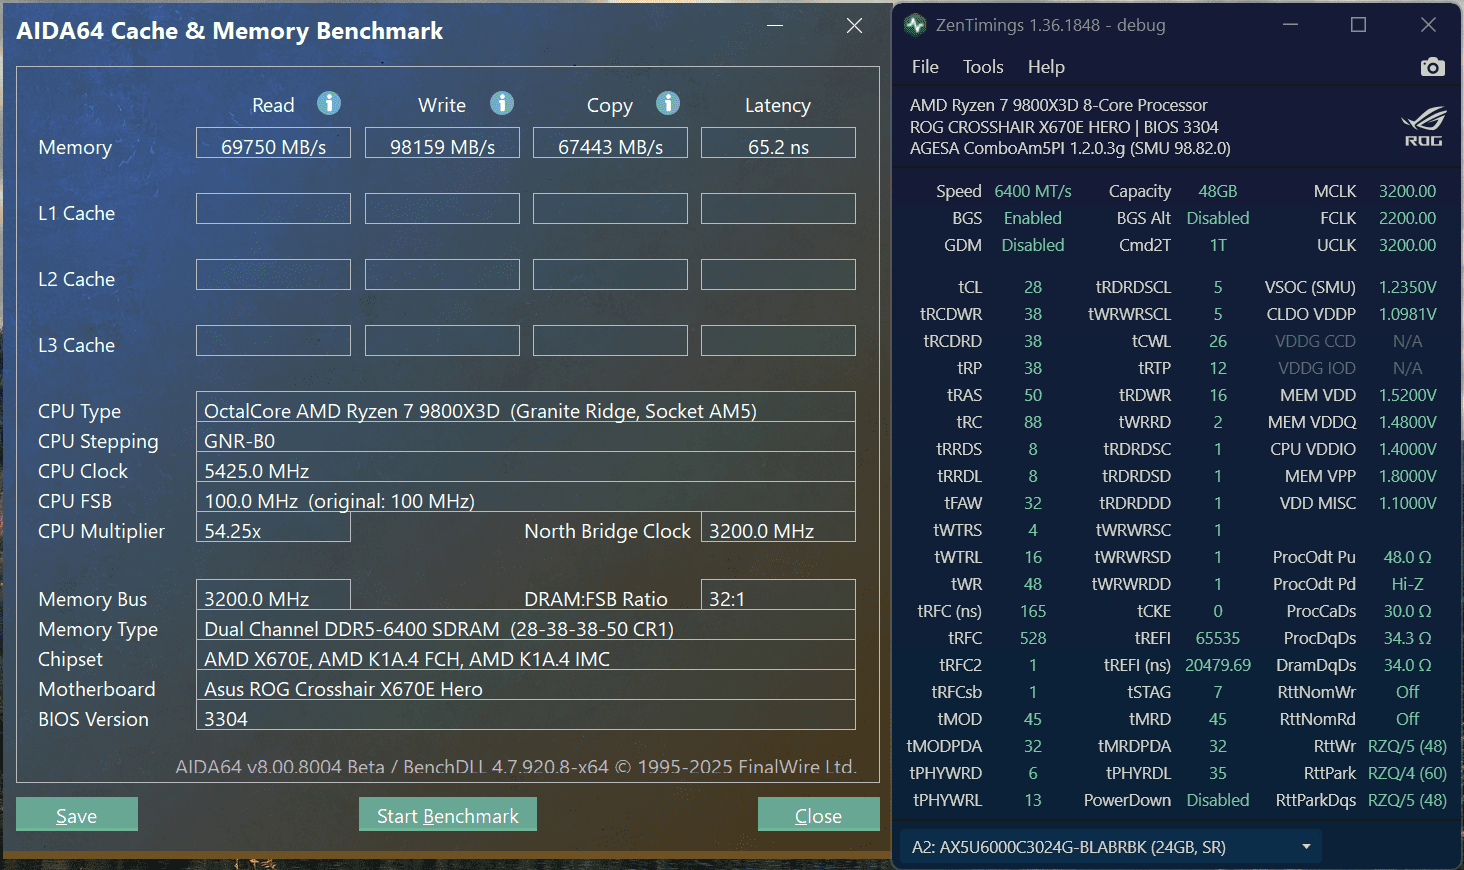This screenshot has width=1464, height=870.
Task: Click Memory Read value 69750 MB/s
Action: point(273,143)
